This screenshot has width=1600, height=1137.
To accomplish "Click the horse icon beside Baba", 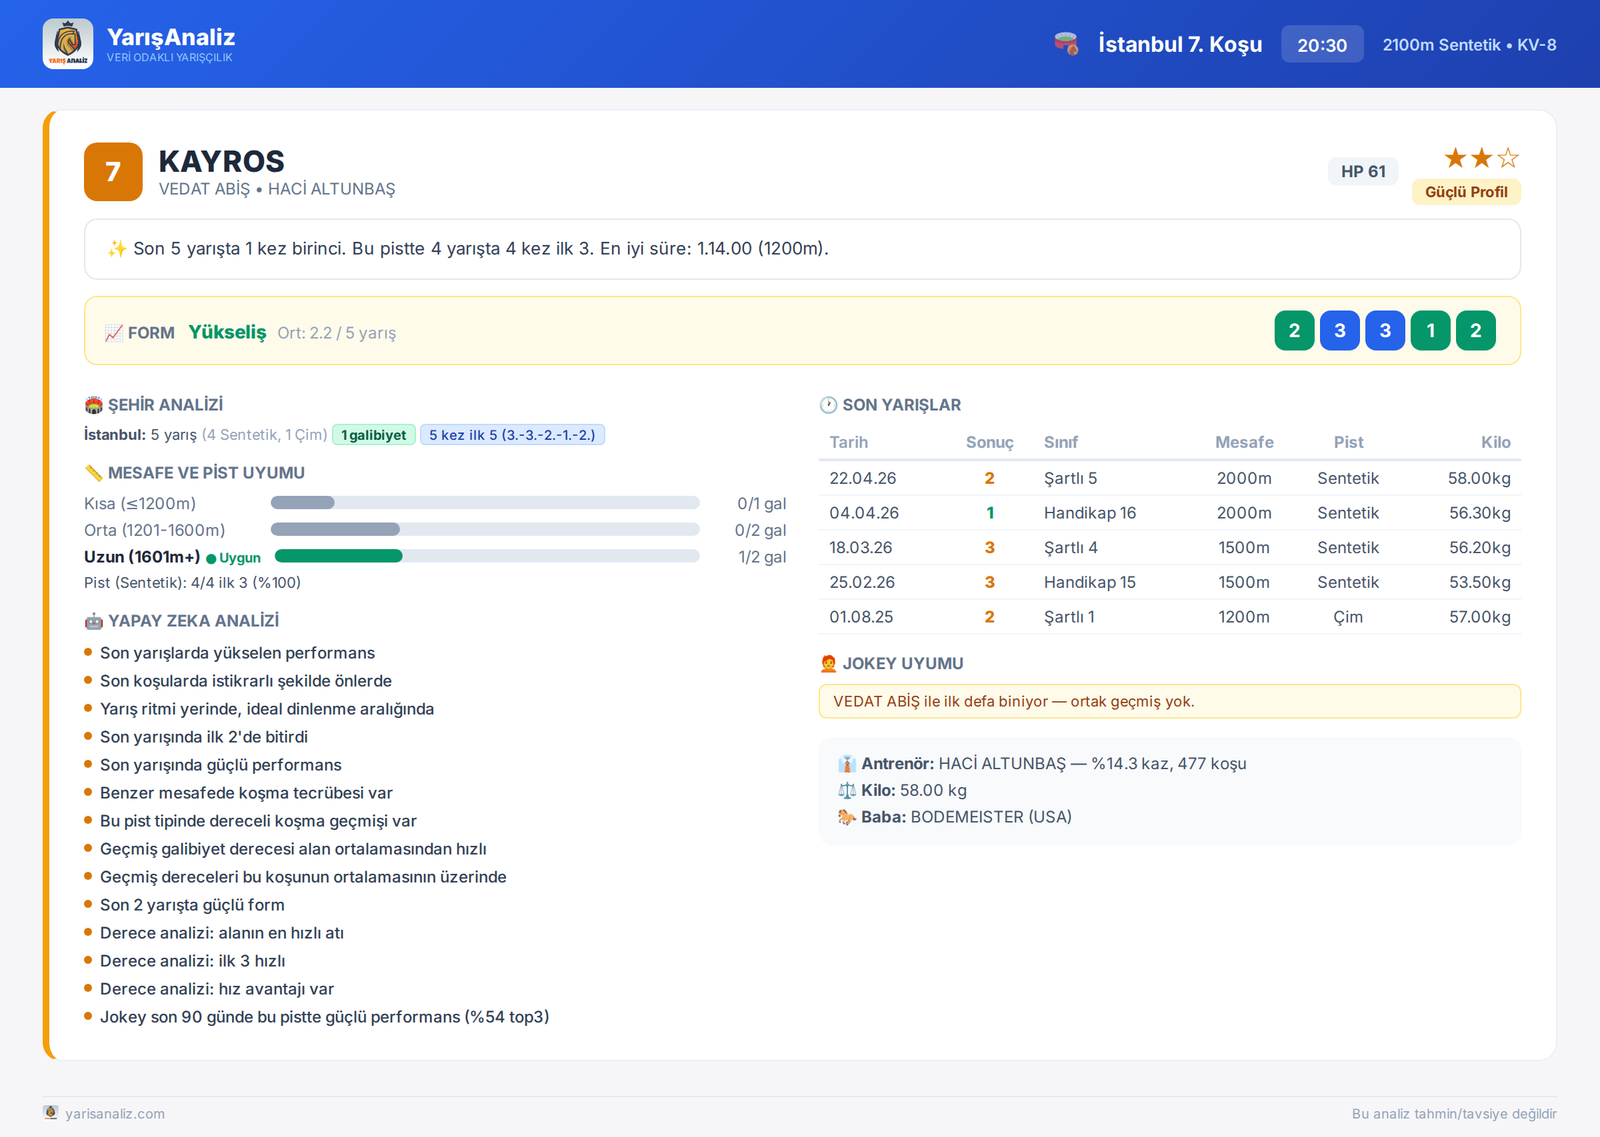I will tap(847, 817).
